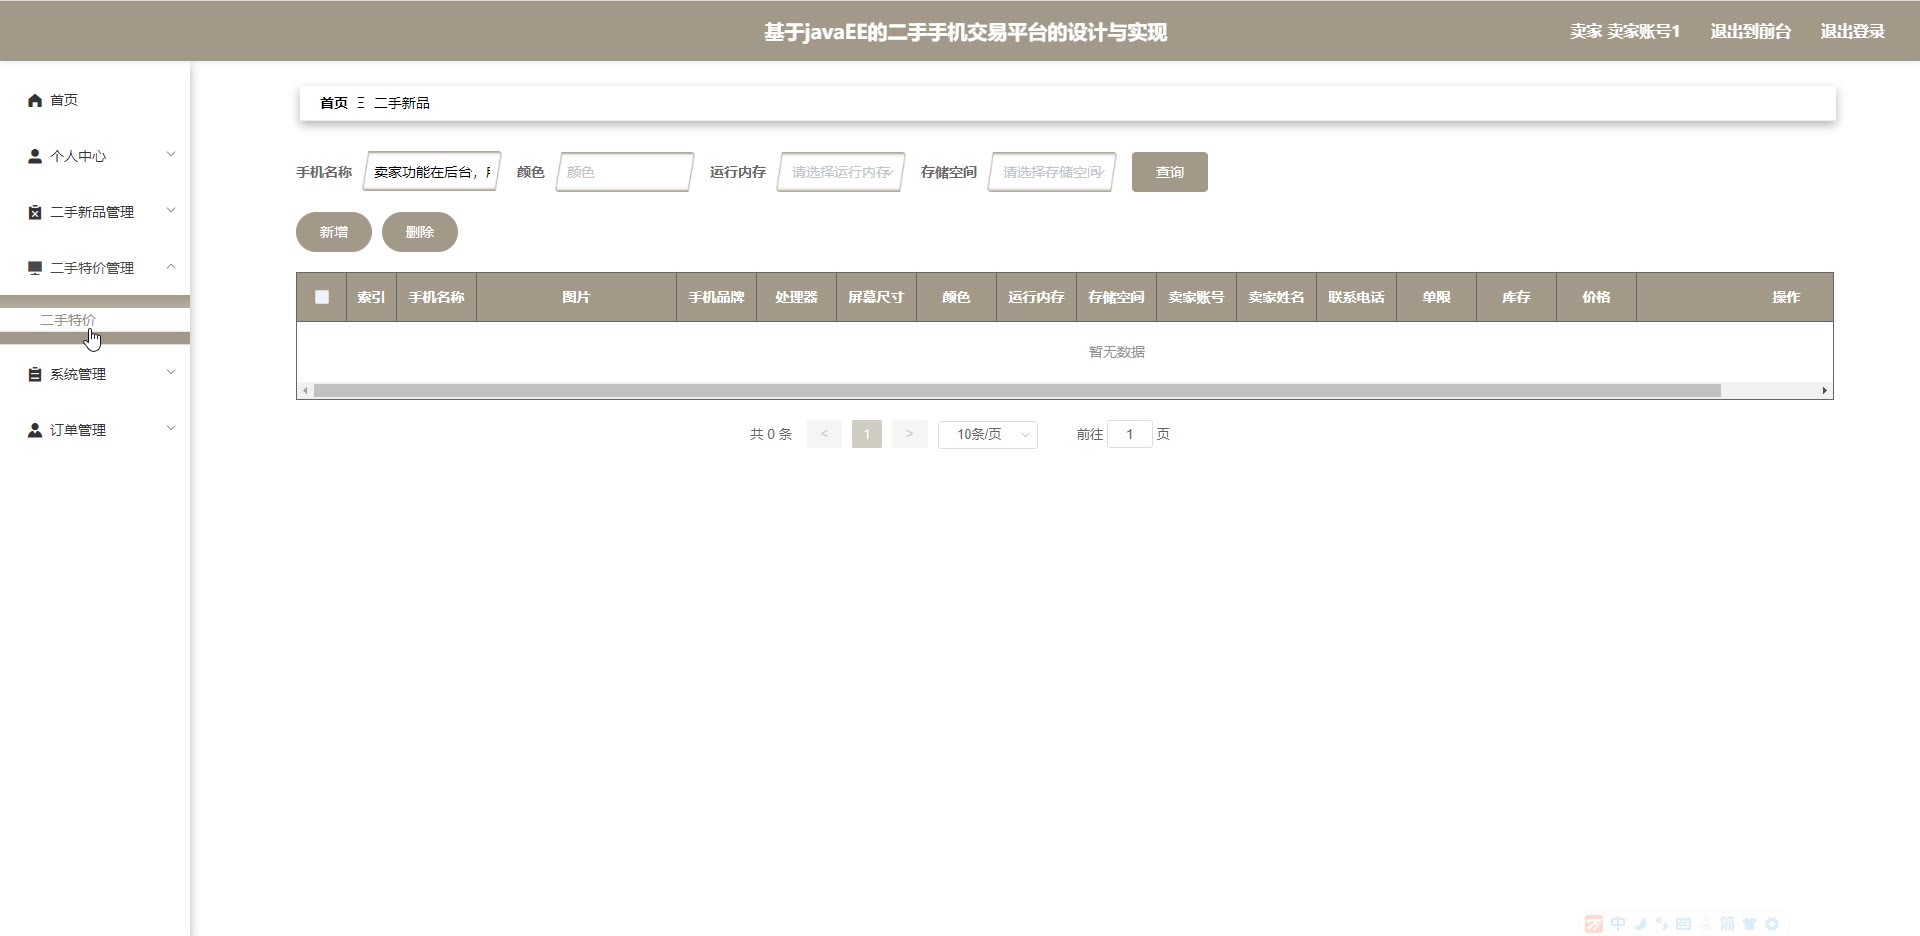Click the 查询 search button

(1170, 172)
